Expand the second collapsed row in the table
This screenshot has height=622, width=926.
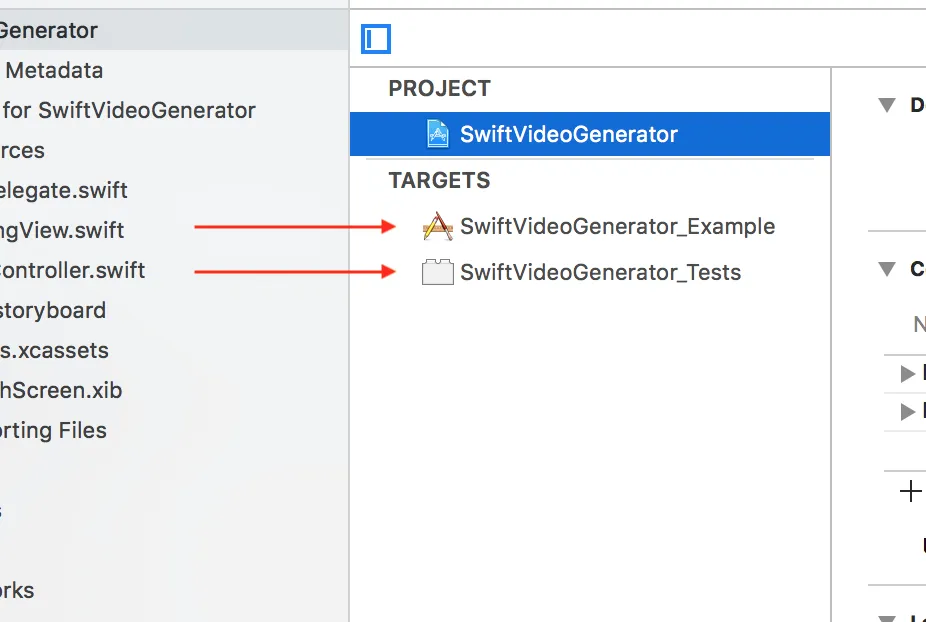coord(908,411)
